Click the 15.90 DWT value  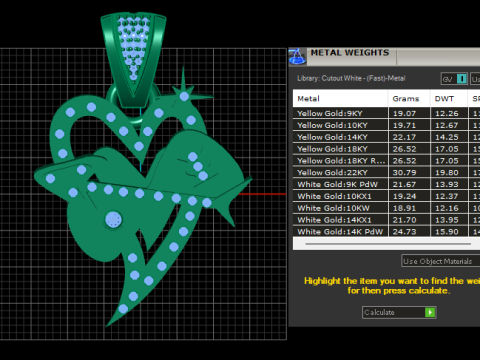(447, 232)
